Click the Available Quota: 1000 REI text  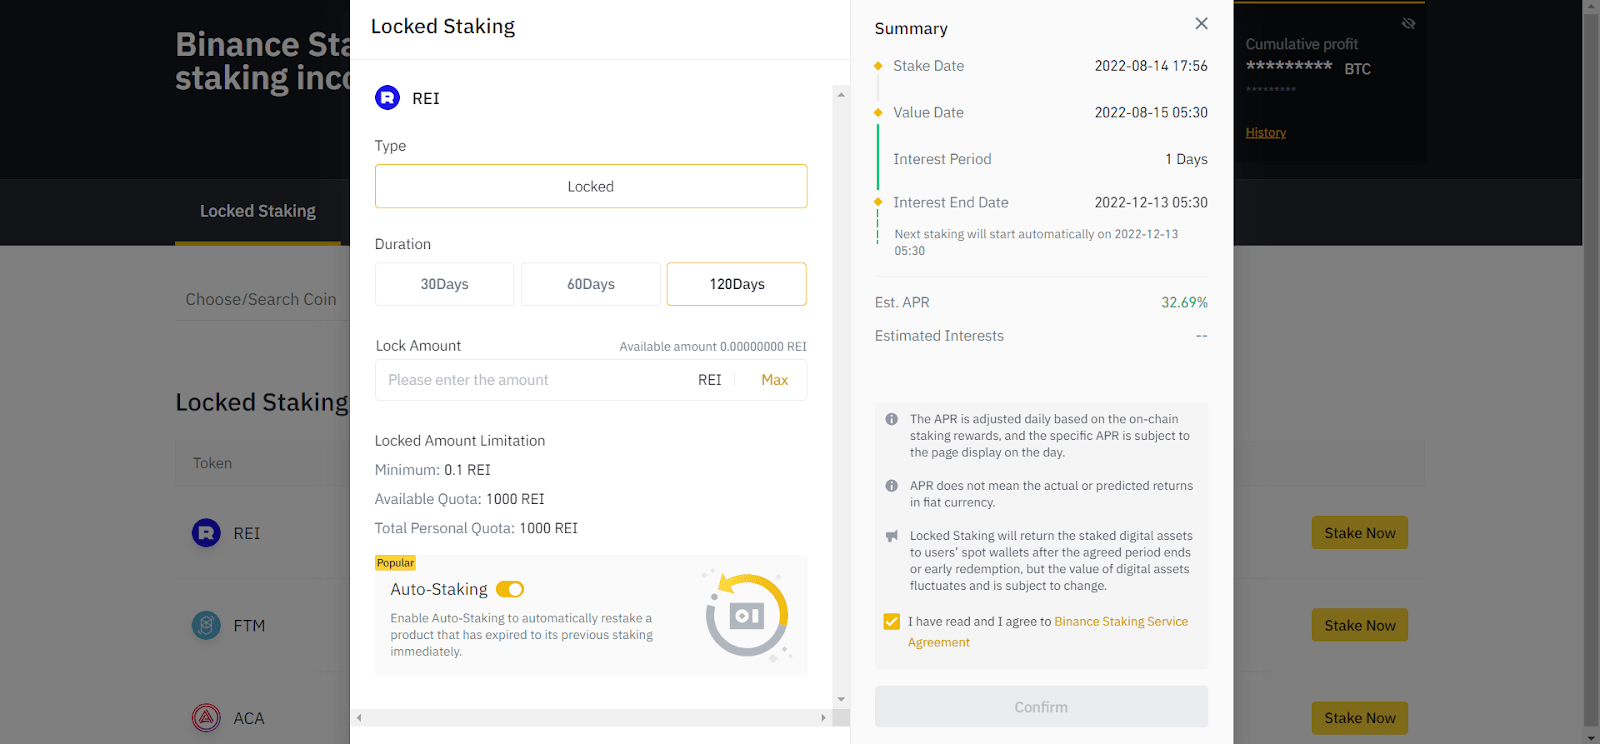pyautogui.click(x=460, y=499)
